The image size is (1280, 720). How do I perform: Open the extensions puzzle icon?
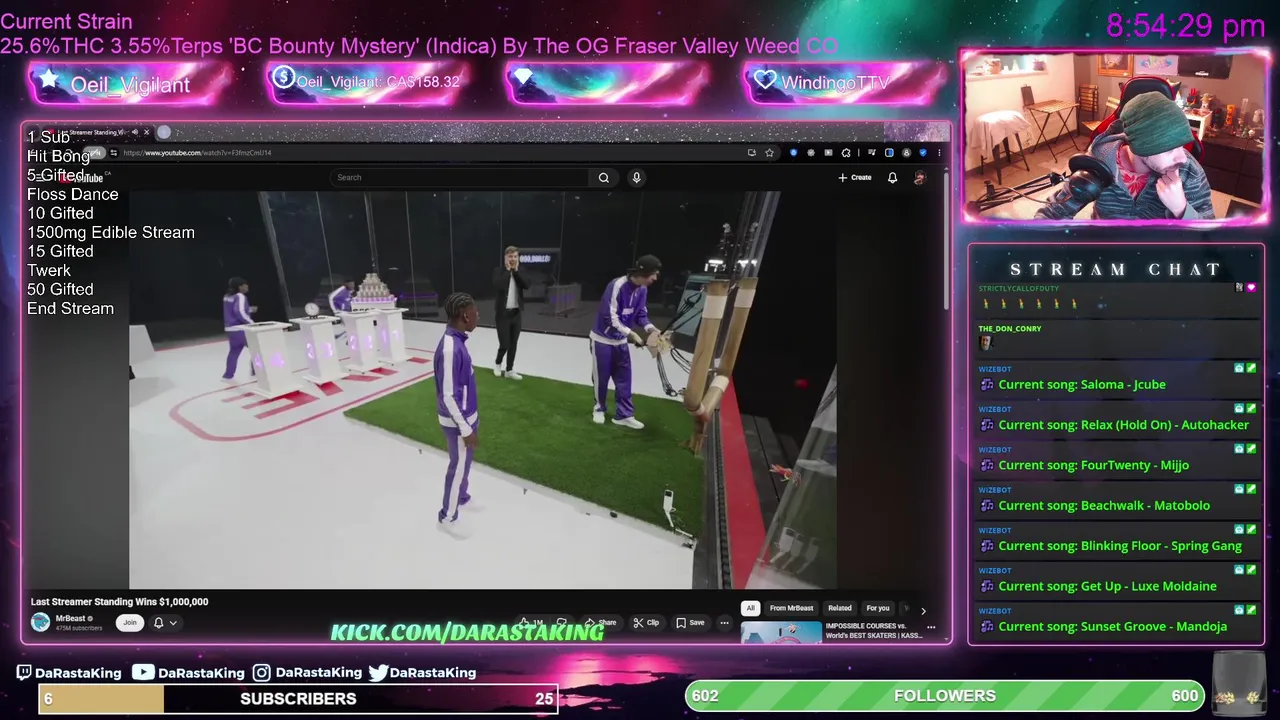846,153
